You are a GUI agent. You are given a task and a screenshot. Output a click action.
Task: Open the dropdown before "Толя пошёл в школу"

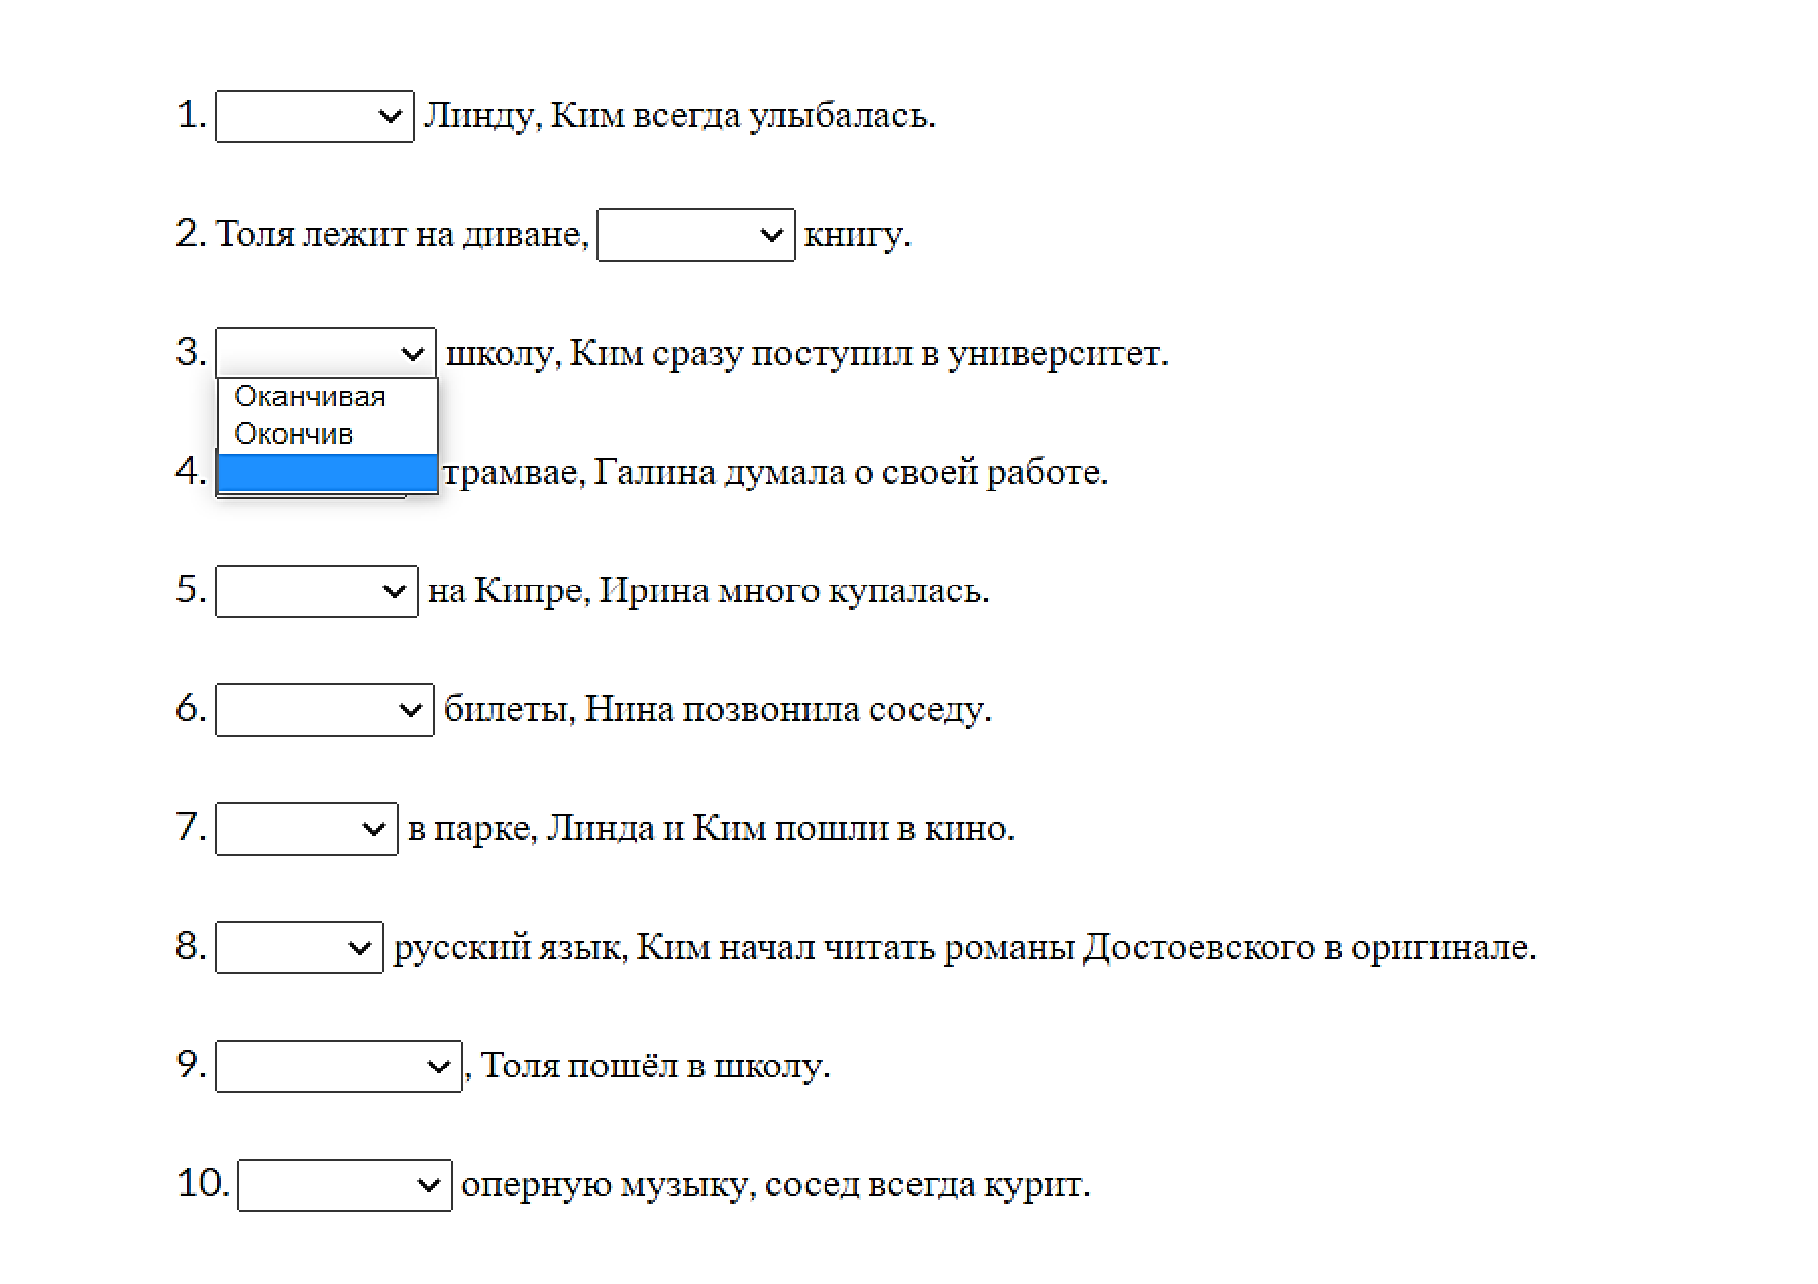(338, 1066)
